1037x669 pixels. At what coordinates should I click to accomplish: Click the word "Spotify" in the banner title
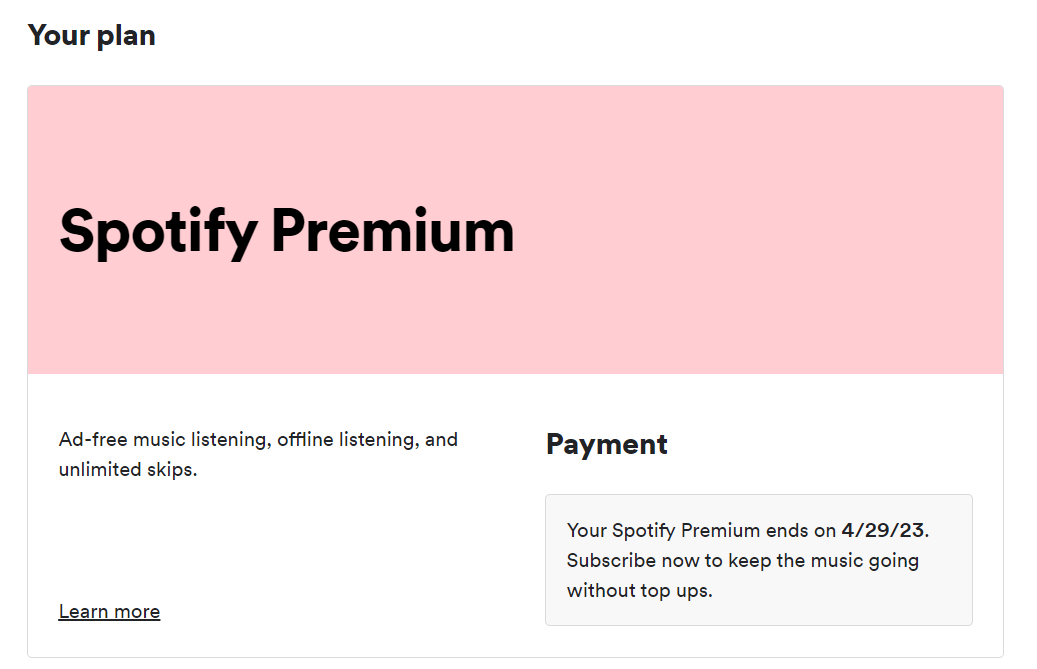[158, 231]
